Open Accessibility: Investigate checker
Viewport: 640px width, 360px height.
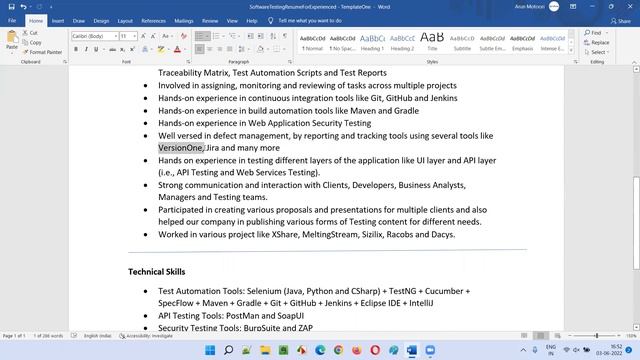146,336
